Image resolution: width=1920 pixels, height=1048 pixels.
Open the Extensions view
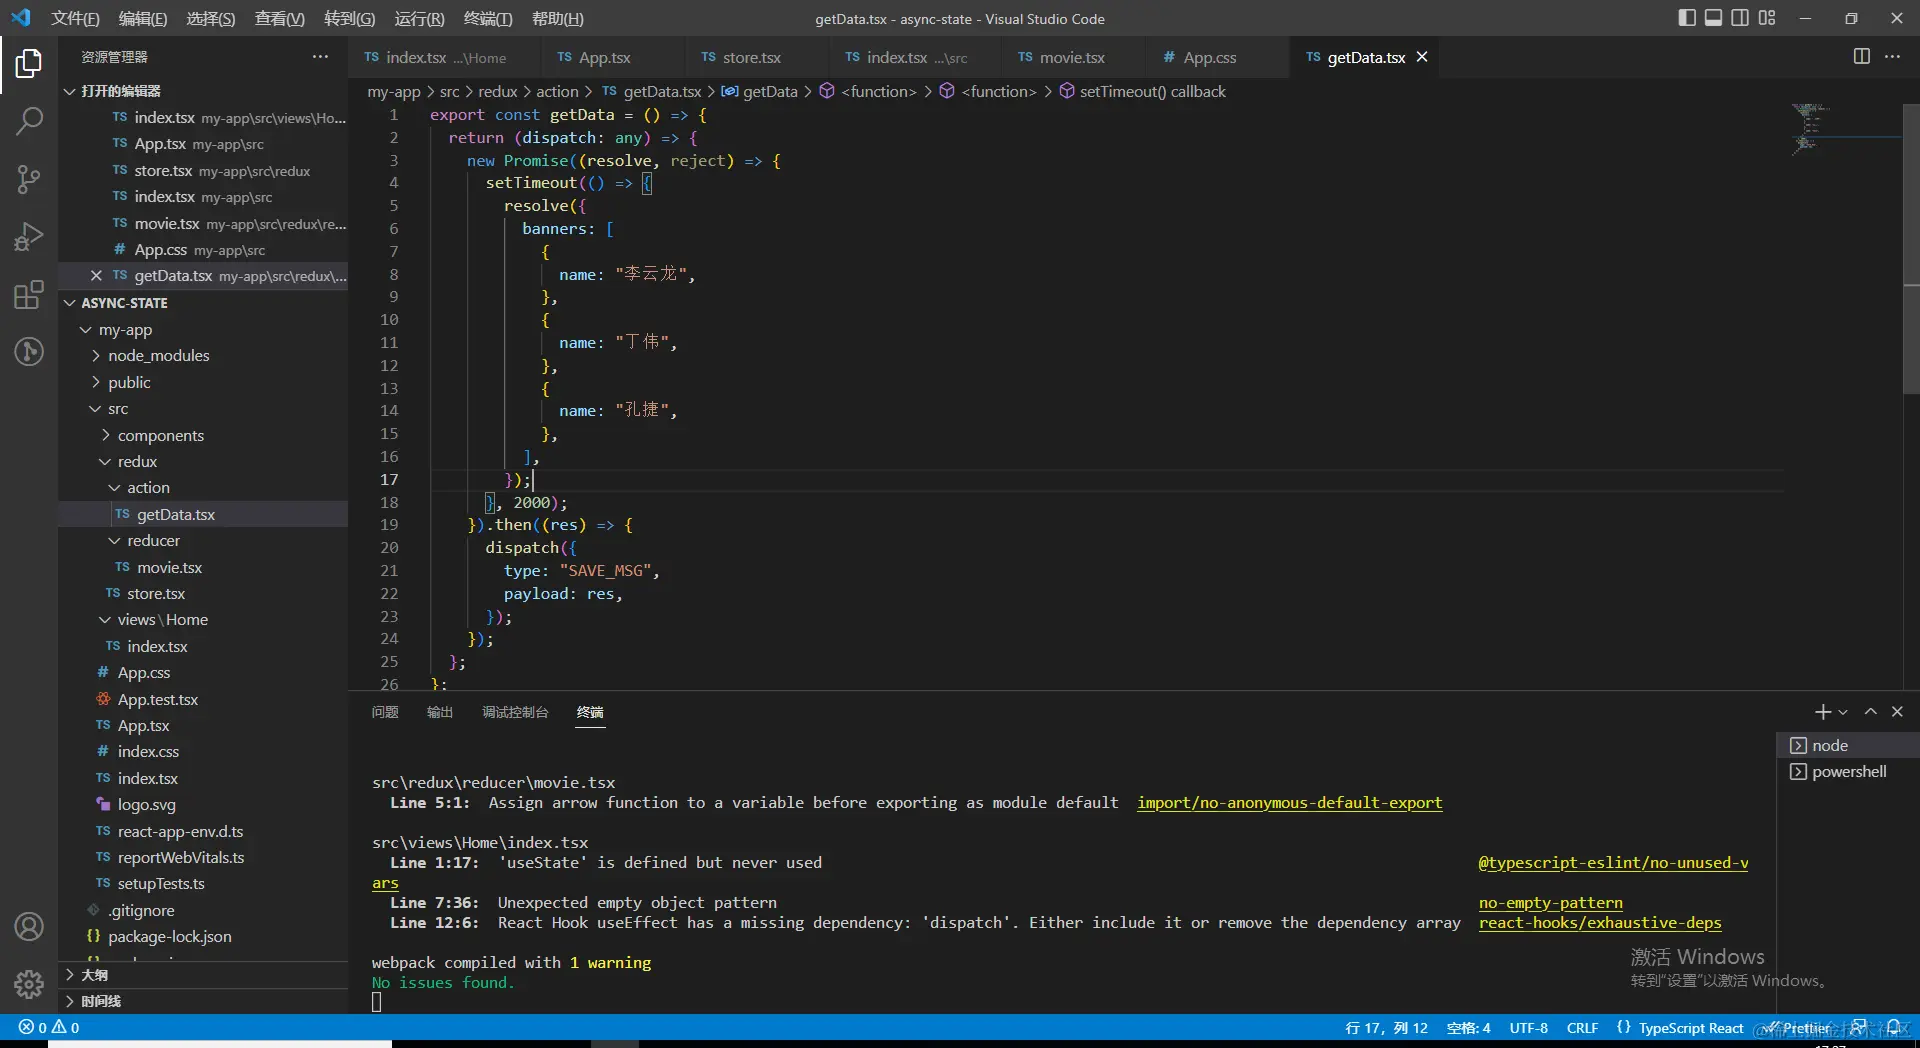(29, 295)
